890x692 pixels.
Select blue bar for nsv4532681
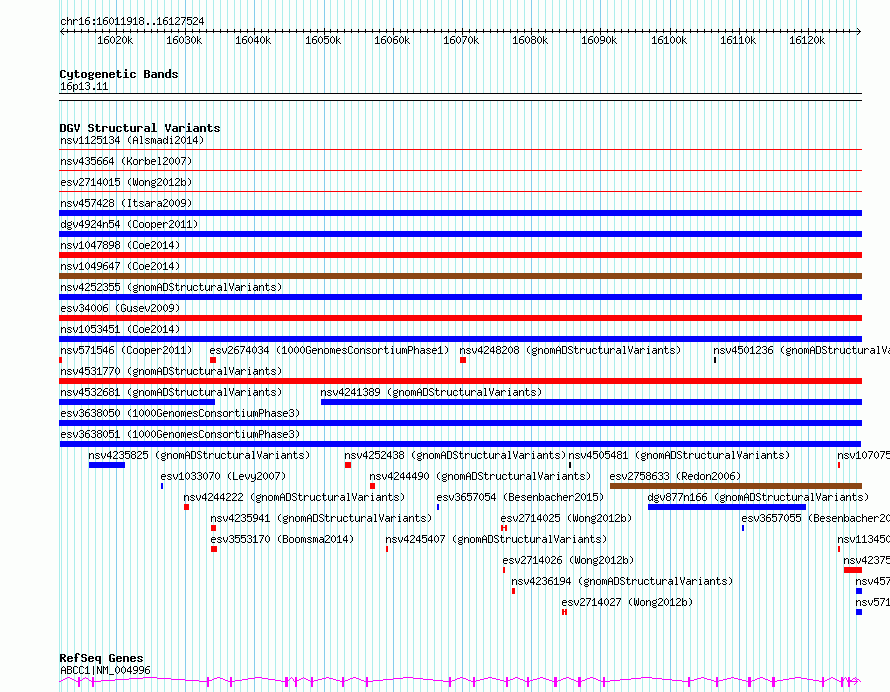click(137, 402)
